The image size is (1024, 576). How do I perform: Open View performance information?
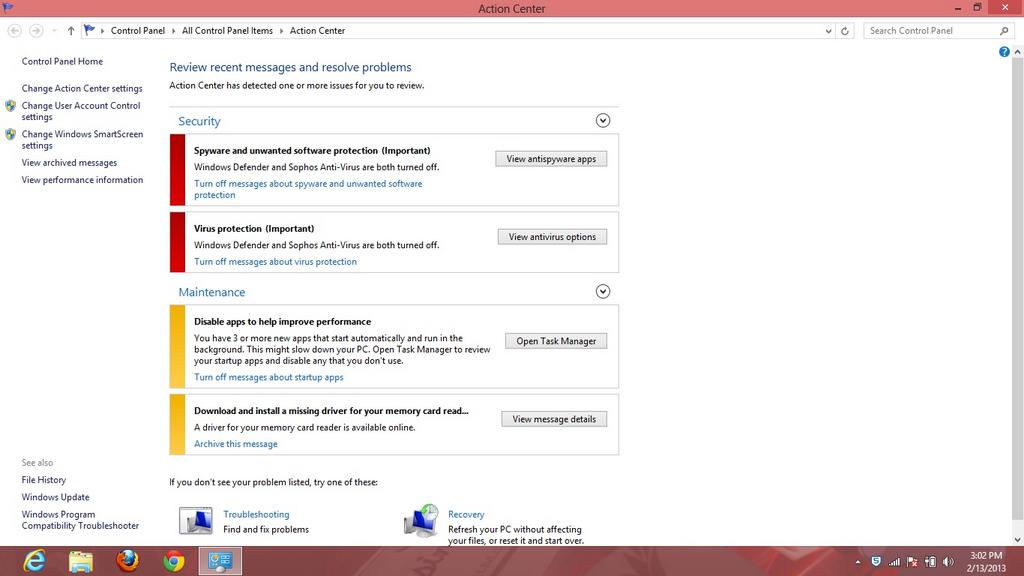coord(82,180)
